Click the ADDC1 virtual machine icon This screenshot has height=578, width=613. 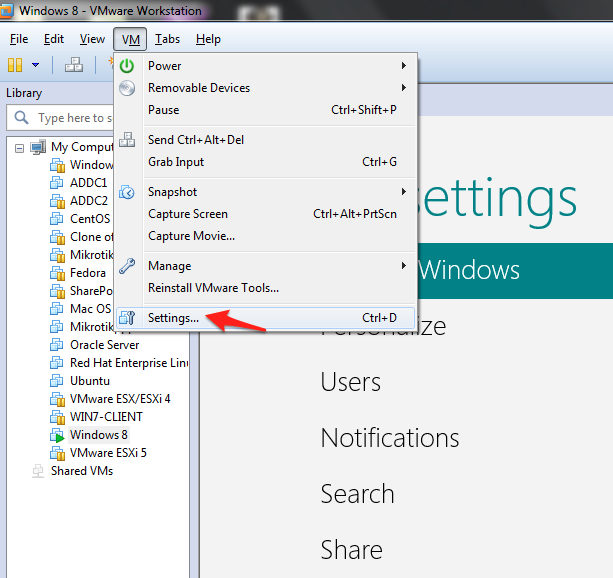coord(57,183)
